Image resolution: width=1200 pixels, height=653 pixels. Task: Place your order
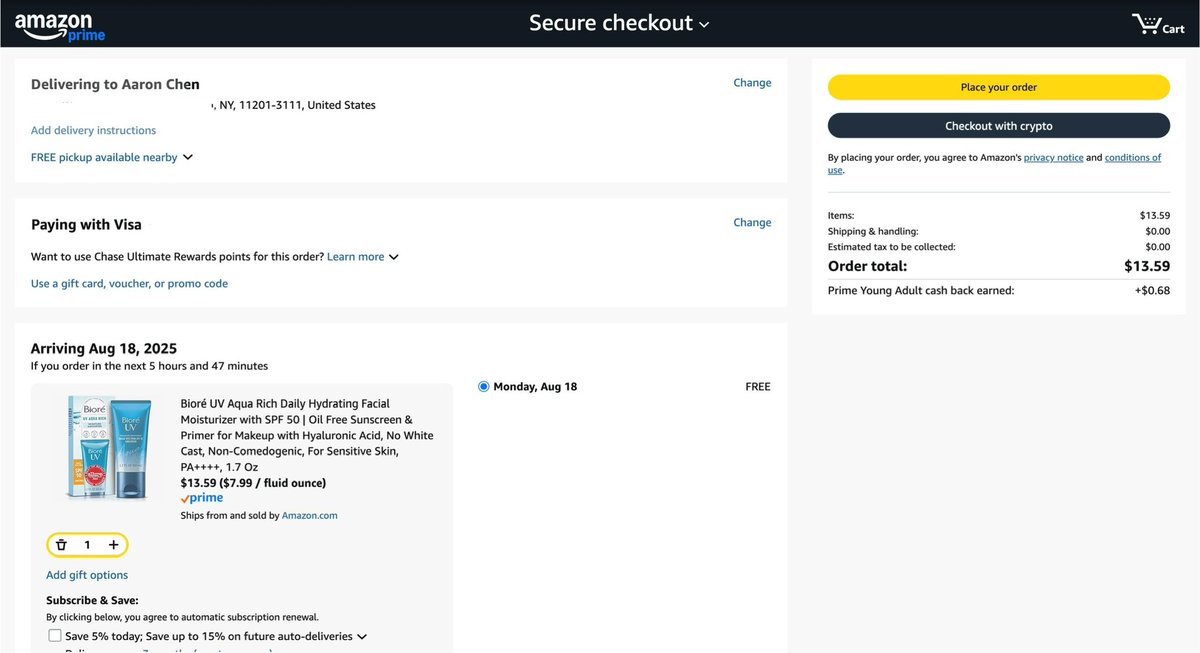pos(998,87)
